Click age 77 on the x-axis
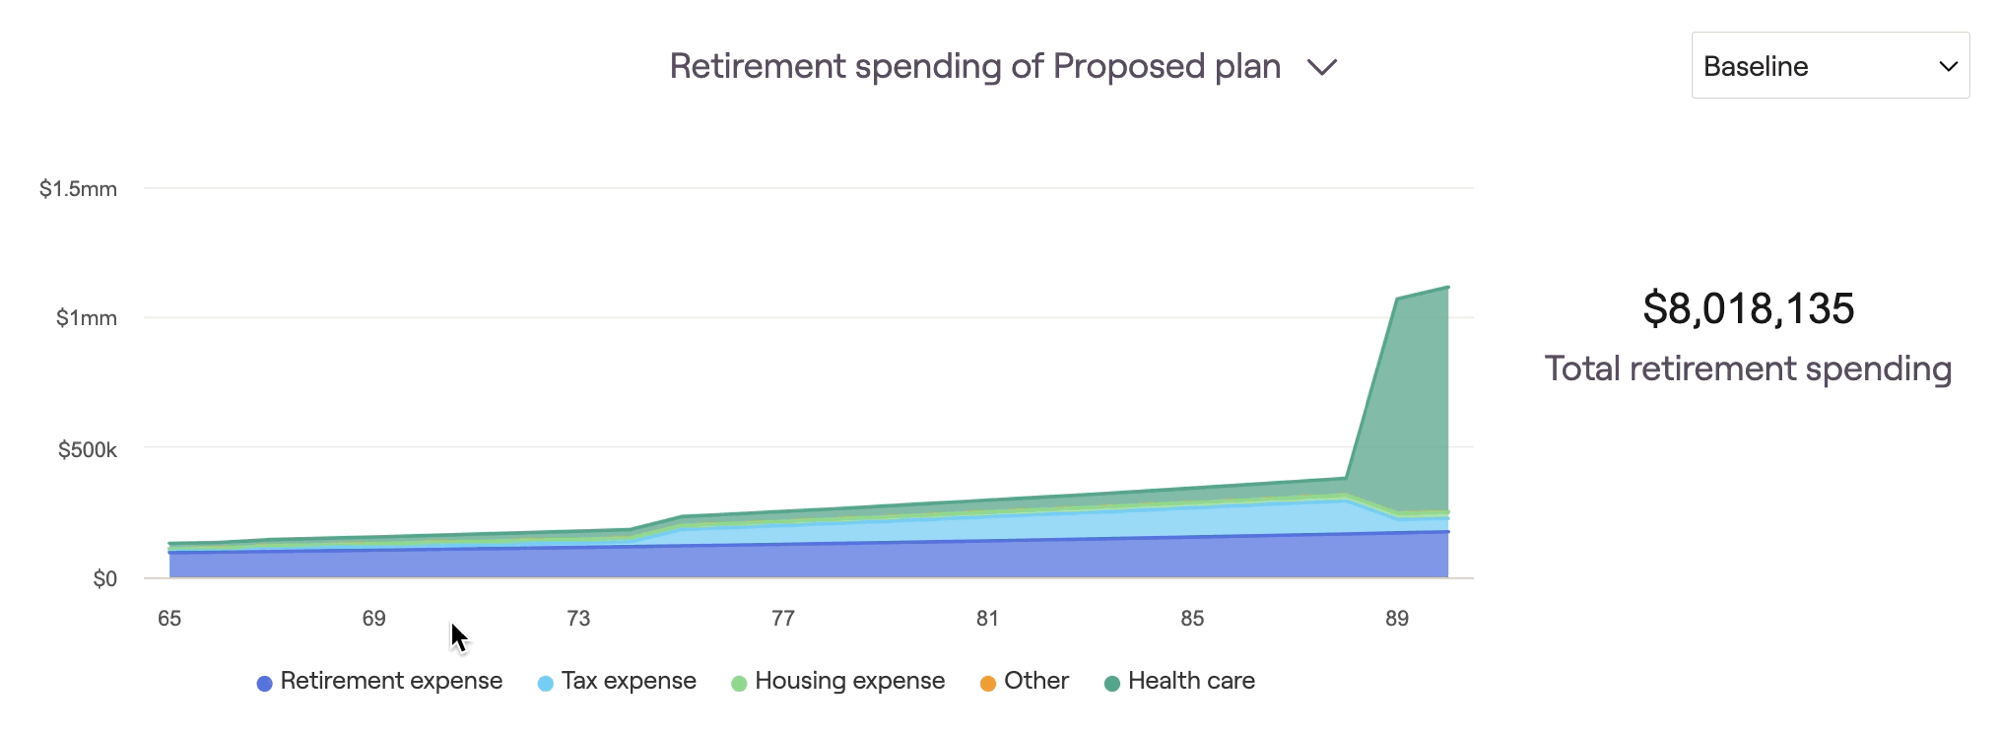The height and width of the screenshot is (735, 2000). 783,618
